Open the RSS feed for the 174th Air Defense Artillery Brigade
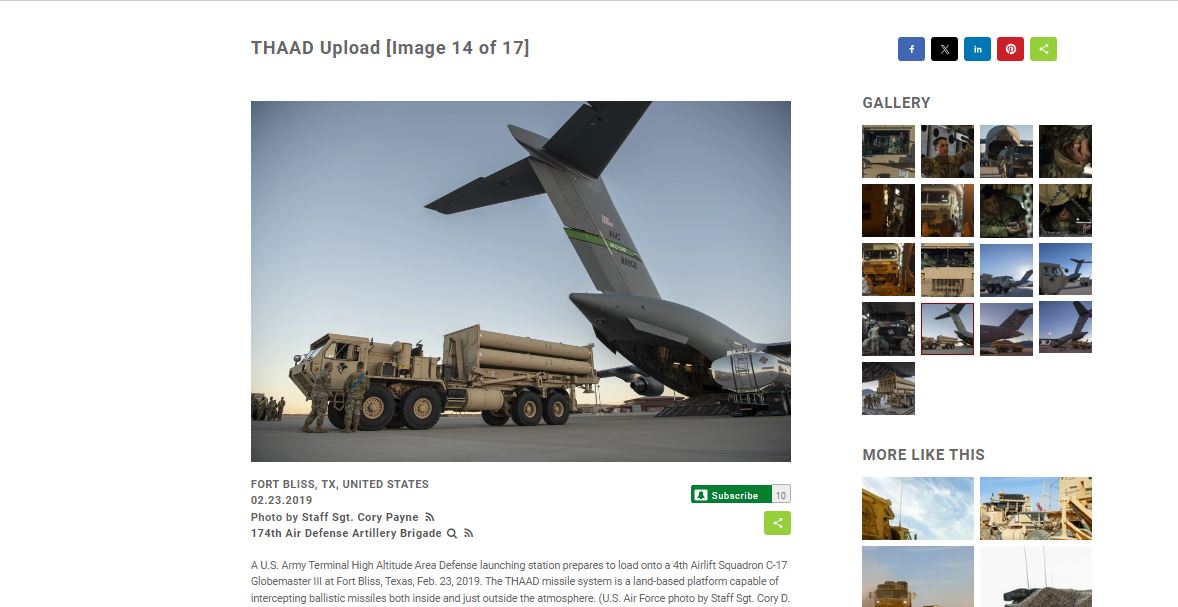The image size is (1178, 607). pos(469,533)
